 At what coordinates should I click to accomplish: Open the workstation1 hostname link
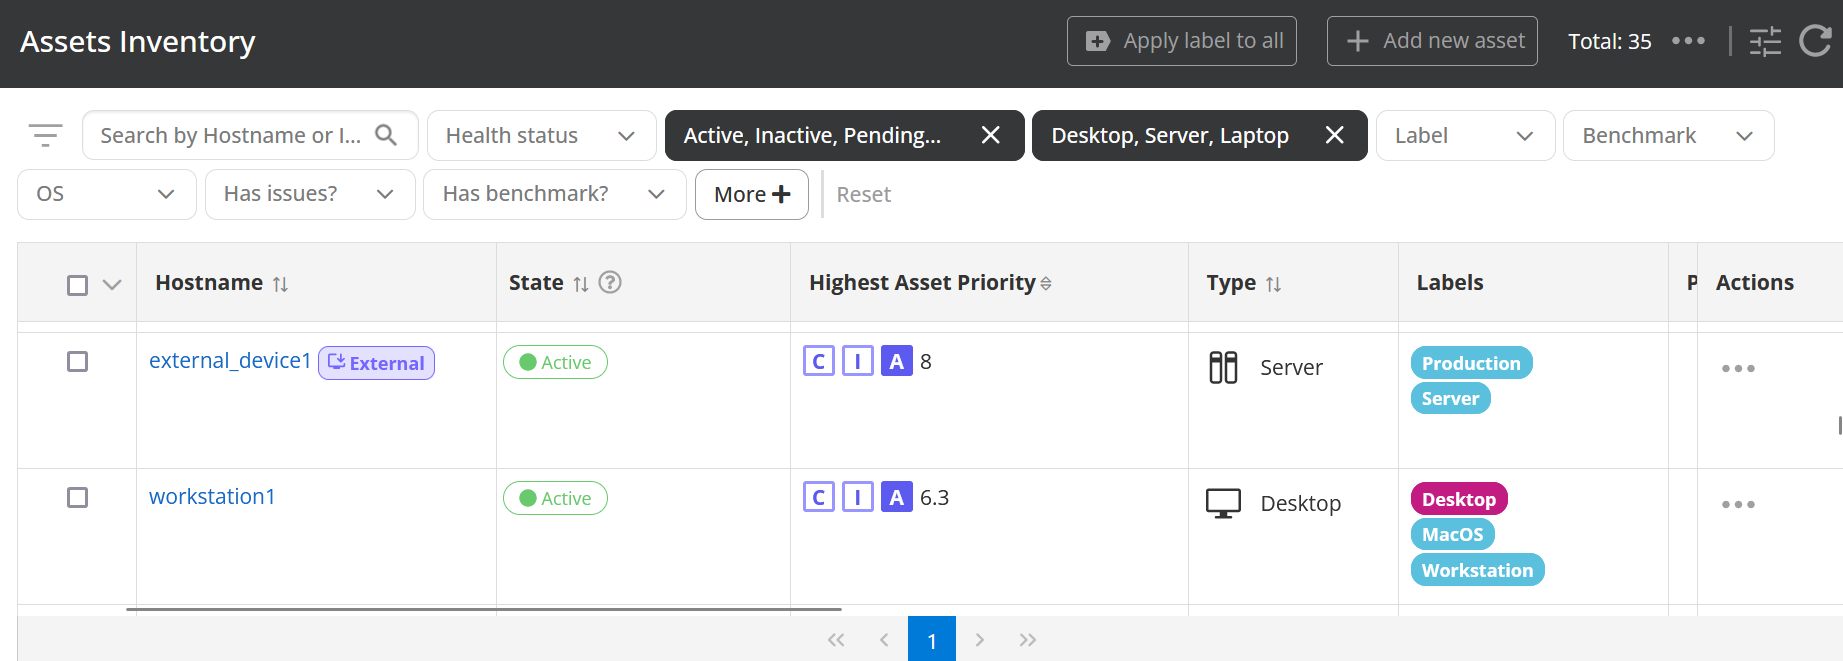(x=212, y=497)
